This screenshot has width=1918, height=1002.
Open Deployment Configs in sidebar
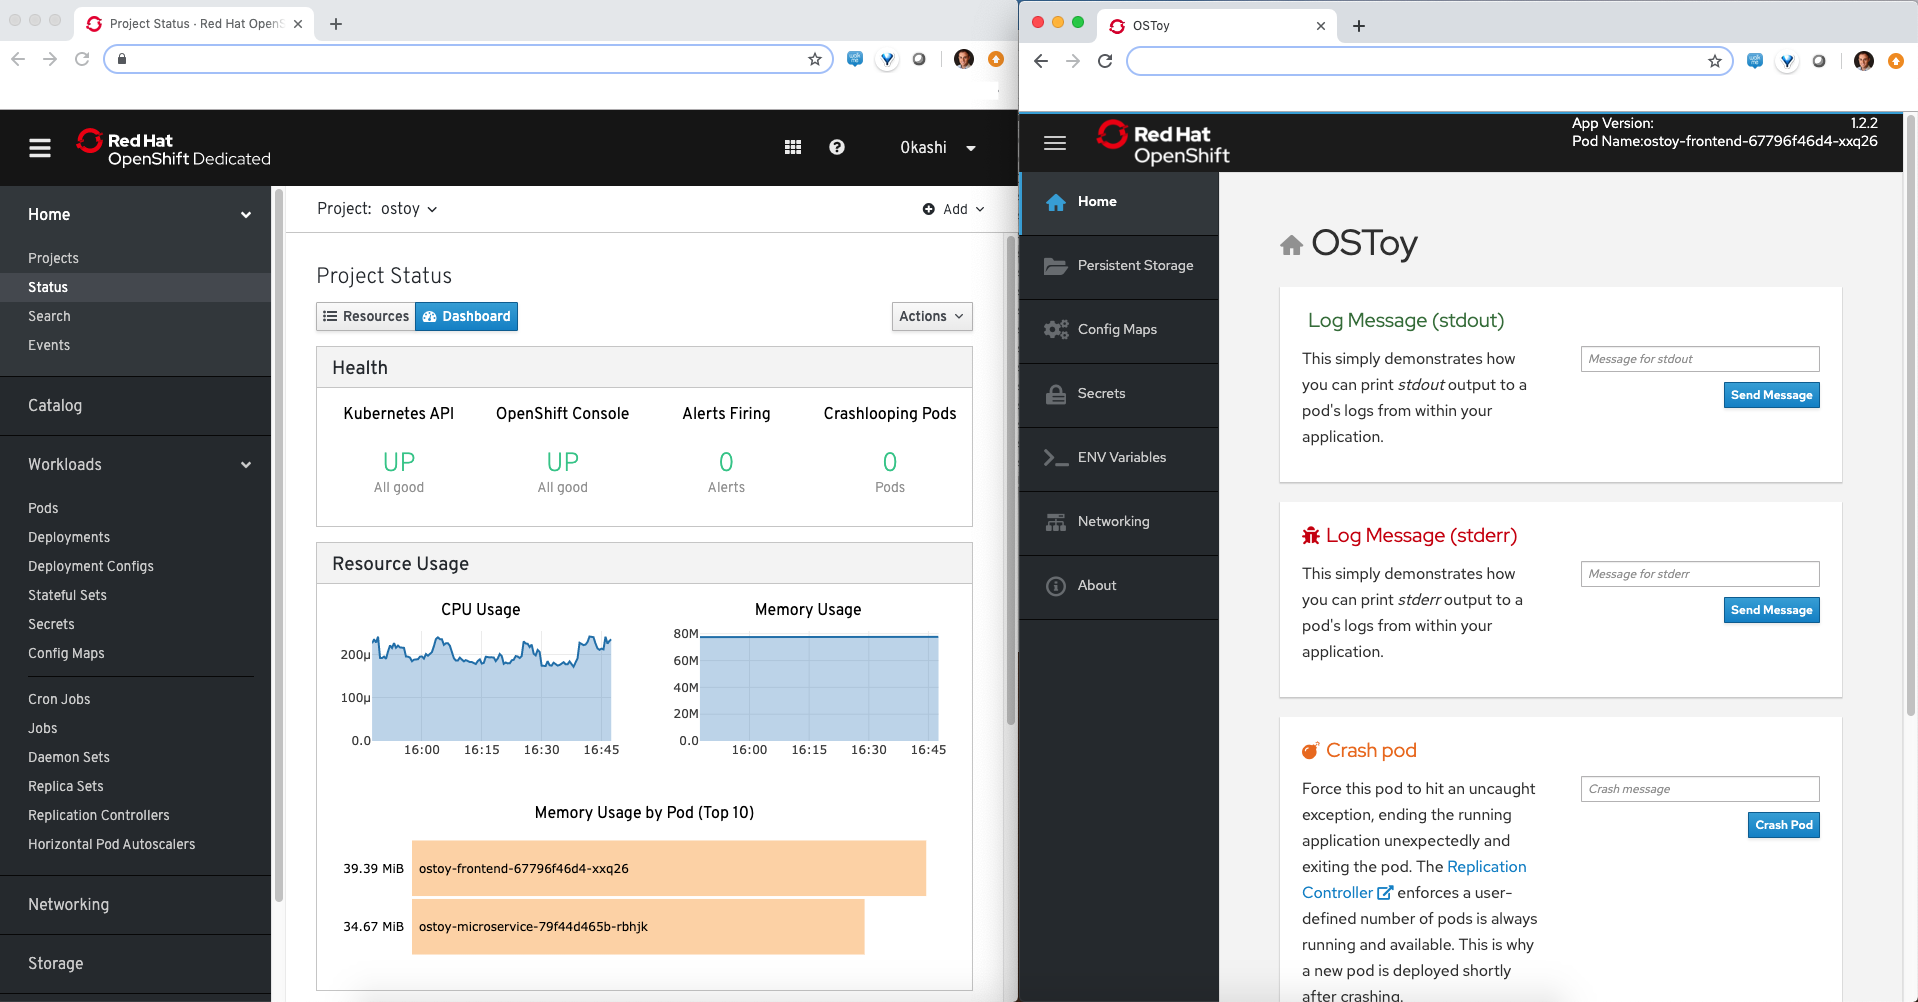91,566
